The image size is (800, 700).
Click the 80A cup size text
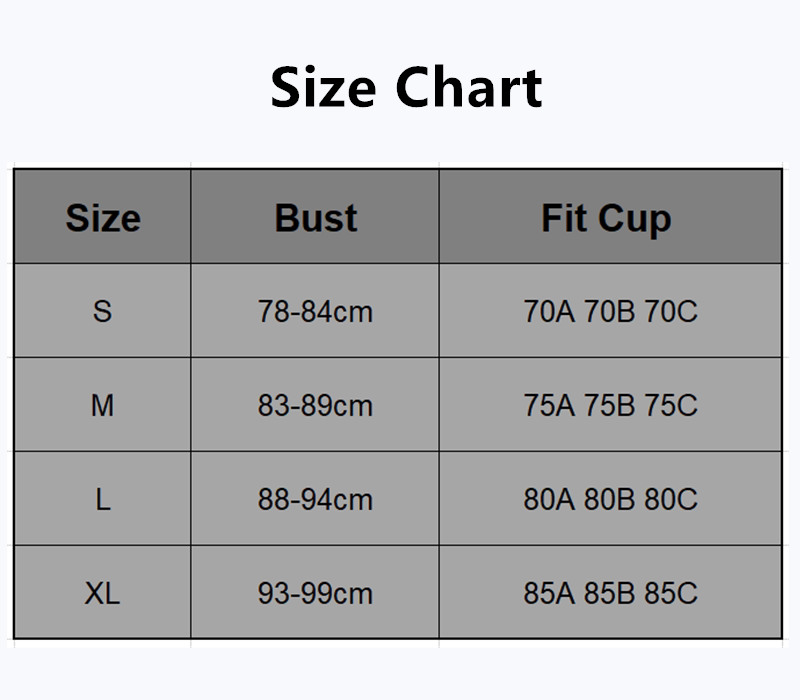tap(549, 499)
